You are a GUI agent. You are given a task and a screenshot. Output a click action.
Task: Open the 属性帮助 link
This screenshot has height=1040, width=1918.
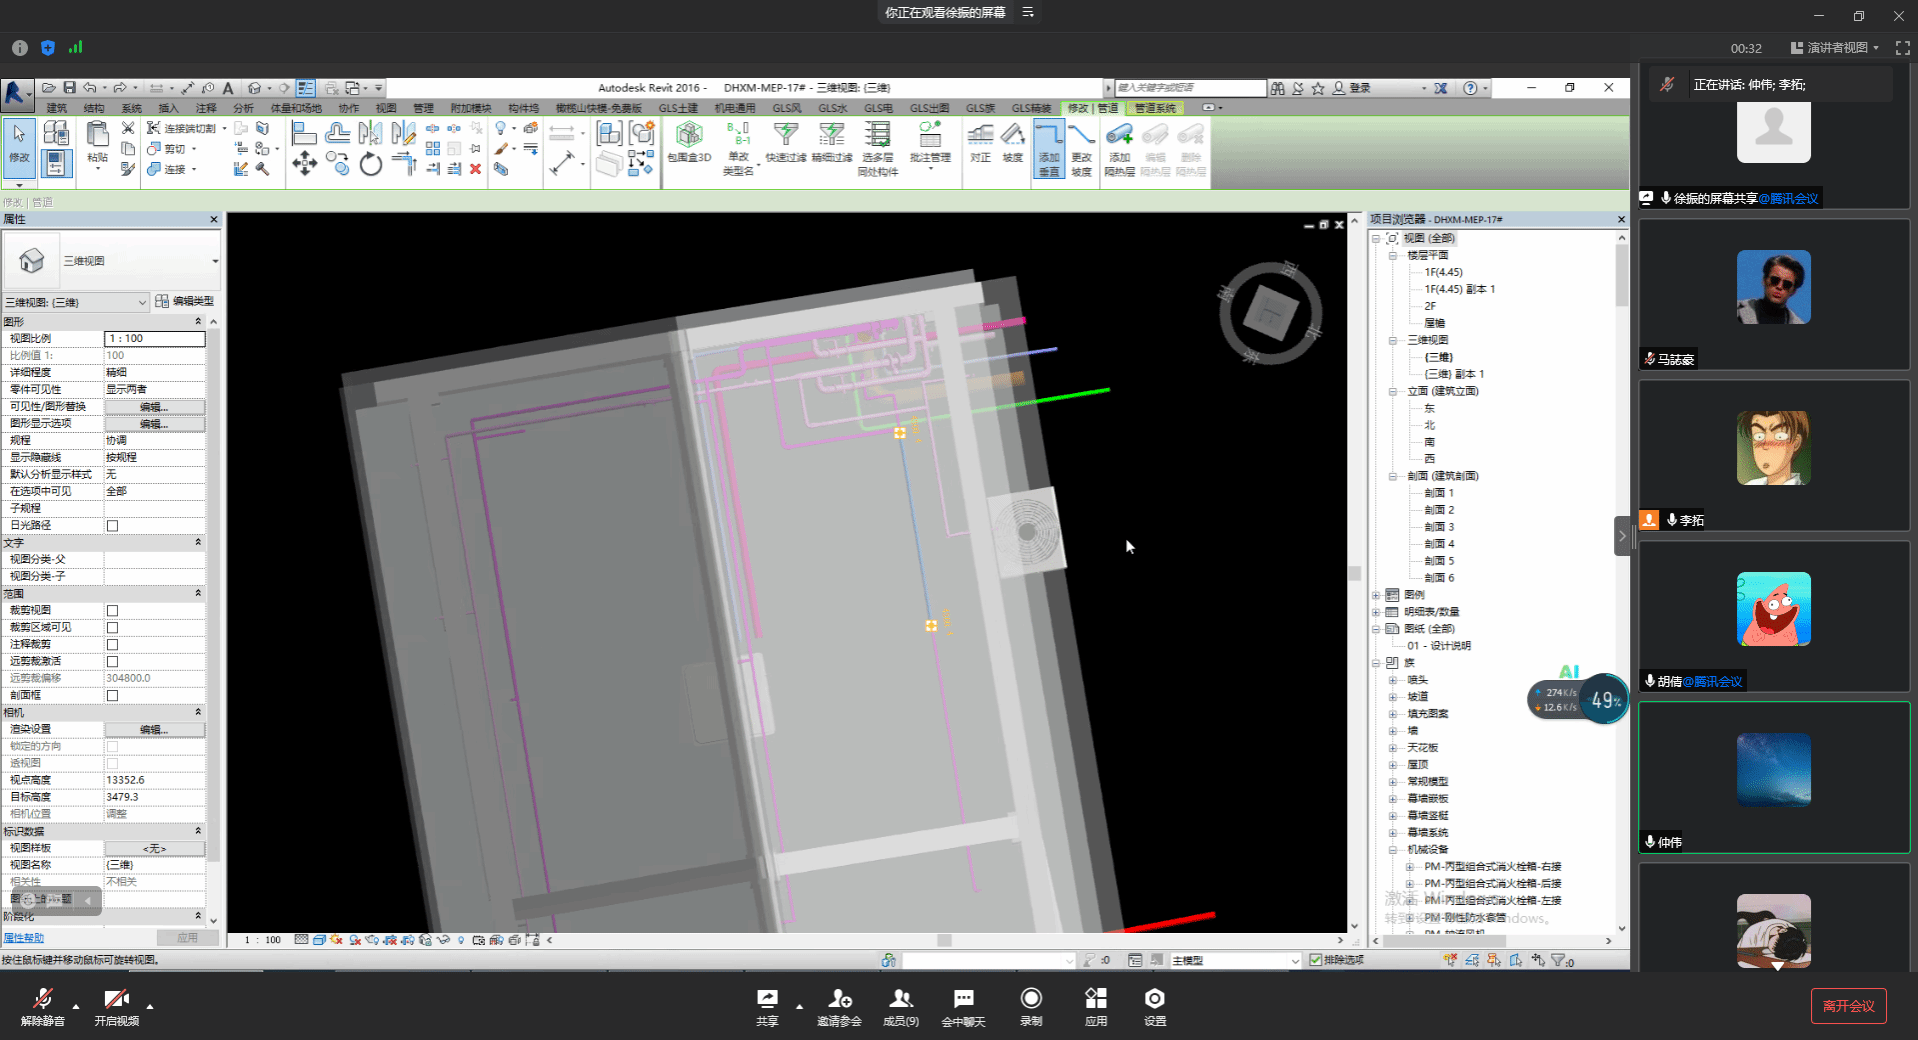point(24,938)
